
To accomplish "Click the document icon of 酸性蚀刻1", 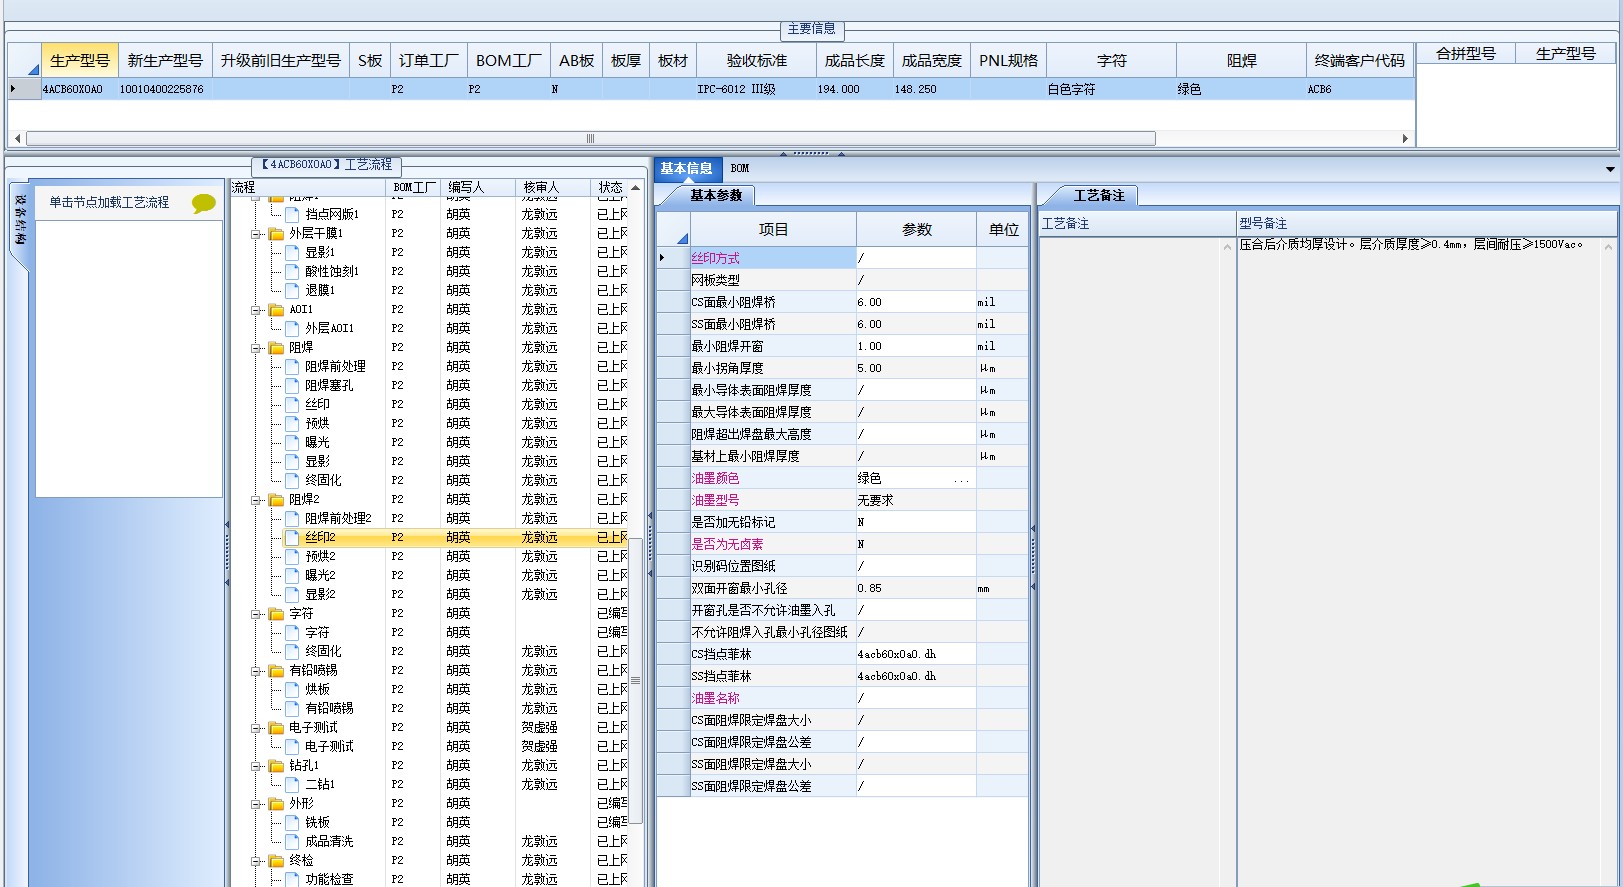I will [293, 271].
